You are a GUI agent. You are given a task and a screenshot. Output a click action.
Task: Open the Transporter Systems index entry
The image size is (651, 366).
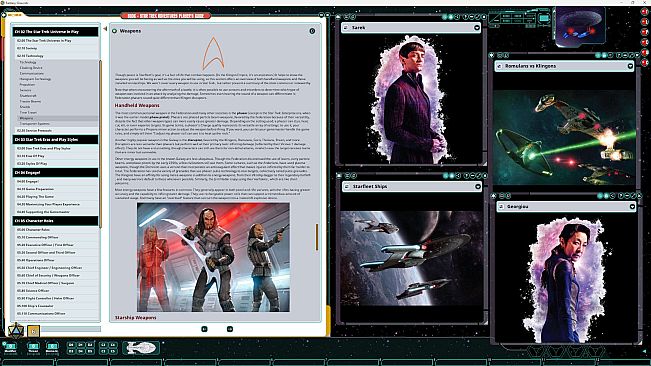[34, 124]
